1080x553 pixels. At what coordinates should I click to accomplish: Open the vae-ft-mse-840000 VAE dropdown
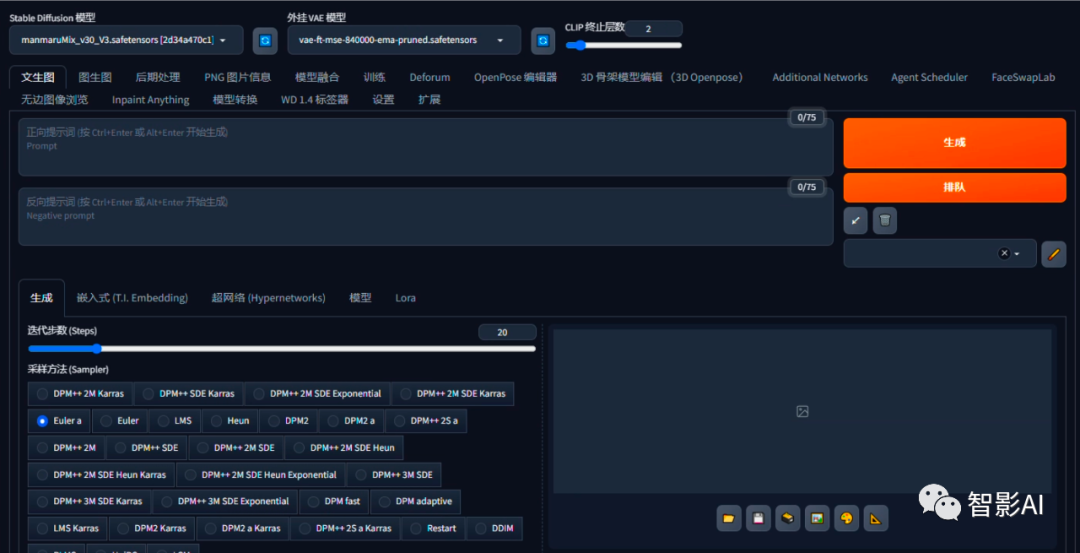click(x=404, y=40)
